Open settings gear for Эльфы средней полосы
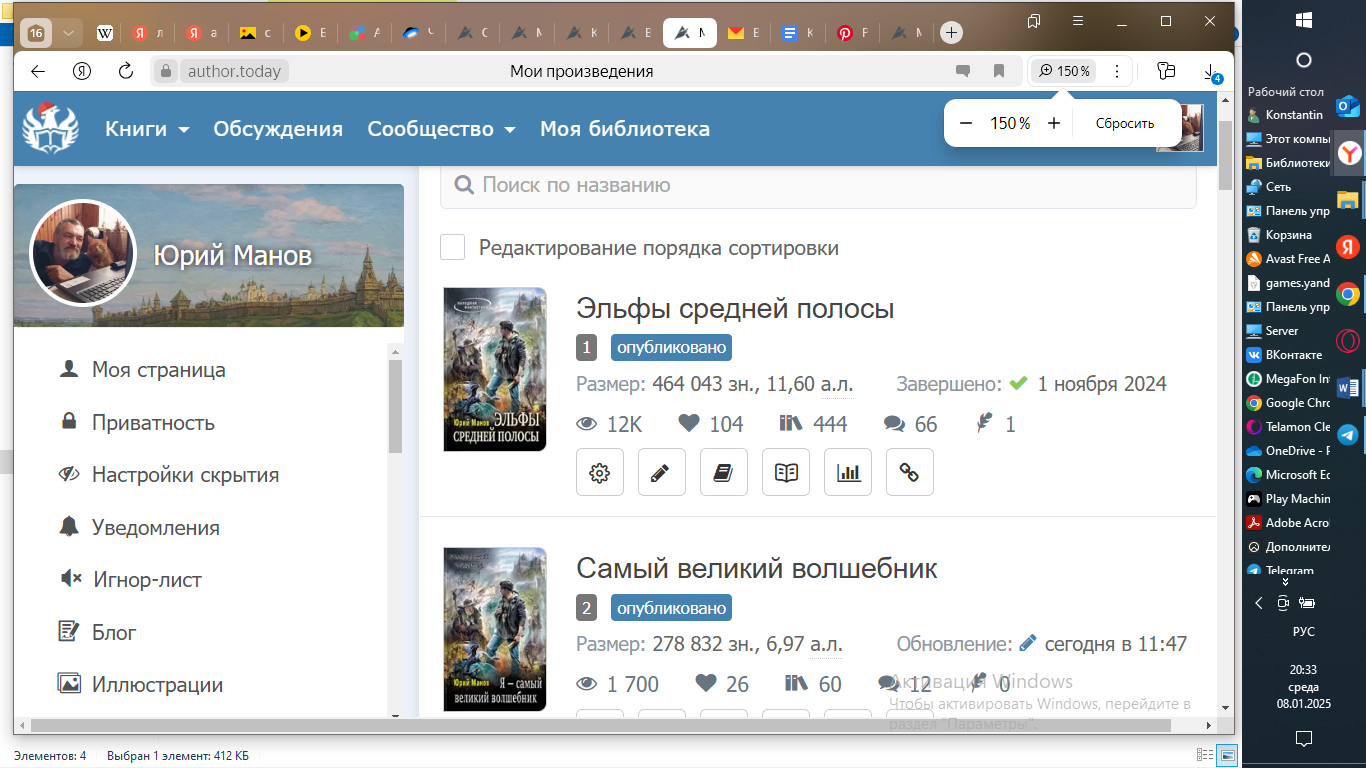Viewport: 1366px width, 768px height. tap(600, 473)
